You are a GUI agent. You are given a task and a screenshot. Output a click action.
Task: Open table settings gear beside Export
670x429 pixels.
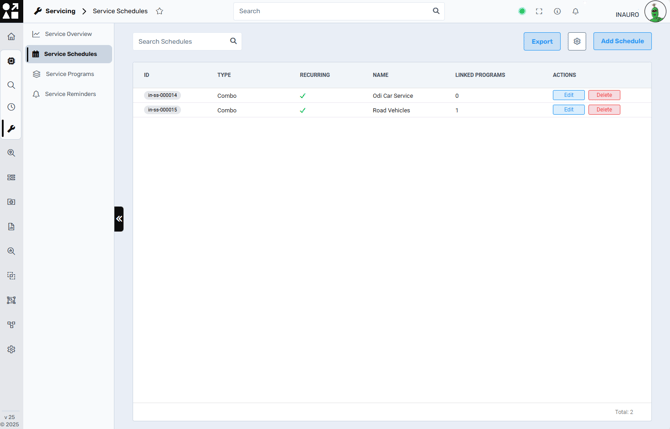(x=577, y=41)
